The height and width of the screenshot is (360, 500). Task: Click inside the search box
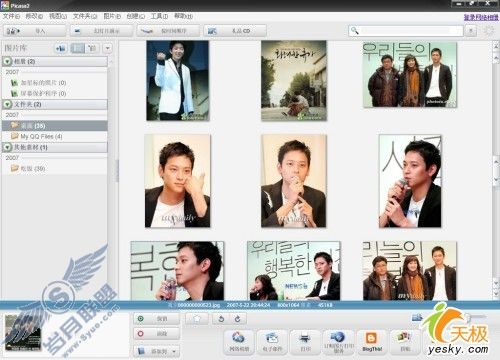406,31
